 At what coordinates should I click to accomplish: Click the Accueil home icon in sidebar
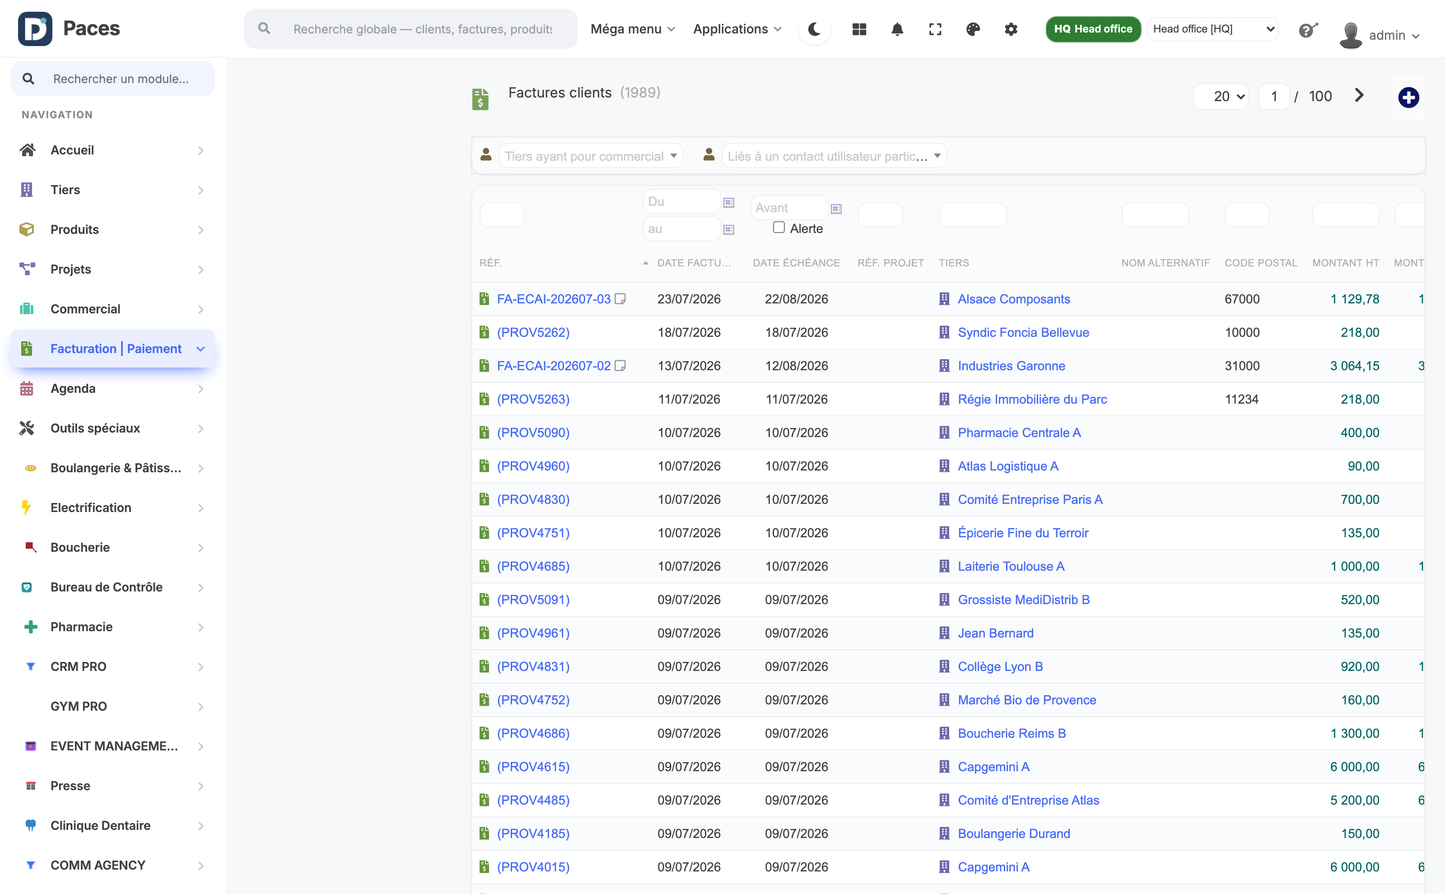click(27, 150)
